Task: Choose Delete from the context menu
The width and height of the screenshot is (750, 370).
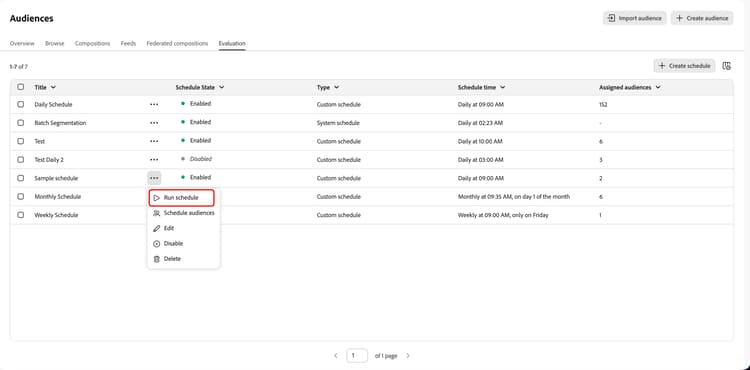Action: 184,259
